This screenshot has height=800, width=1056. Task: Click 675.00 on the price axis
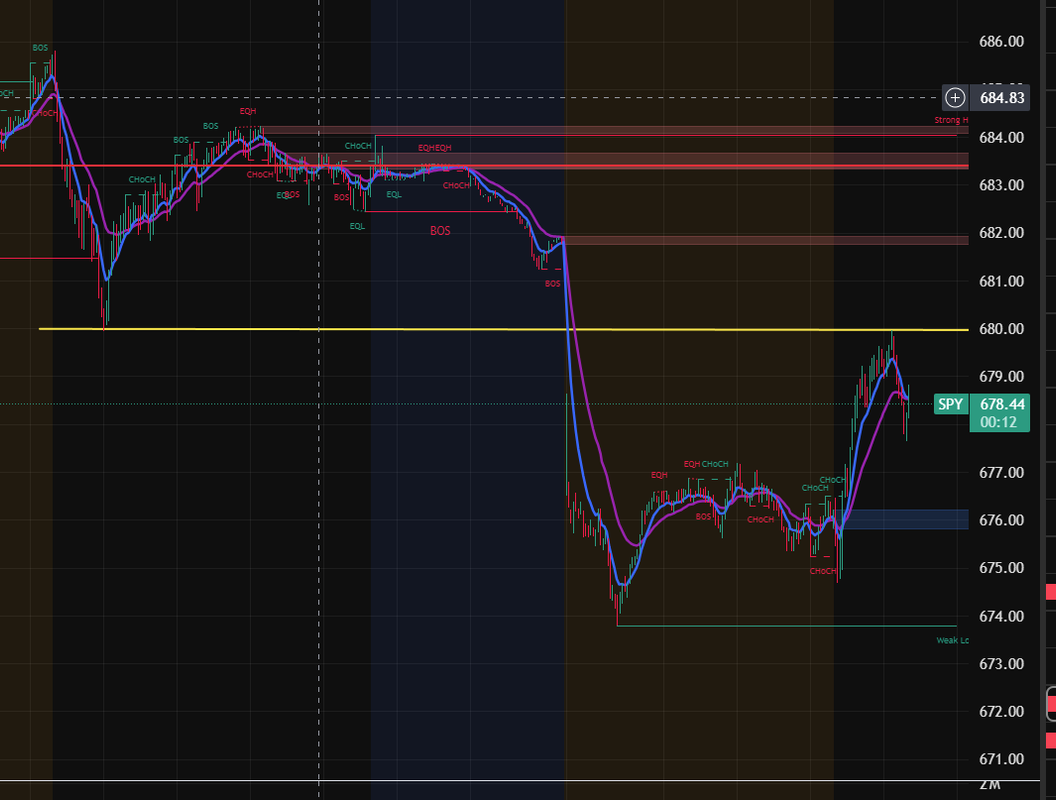point(1001,568)
